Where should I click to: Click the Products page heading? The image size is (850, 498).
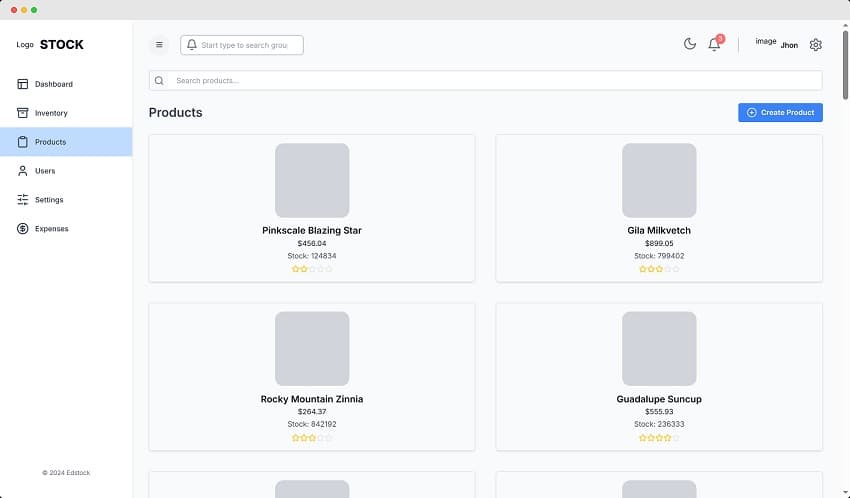[x=176, y=112]
